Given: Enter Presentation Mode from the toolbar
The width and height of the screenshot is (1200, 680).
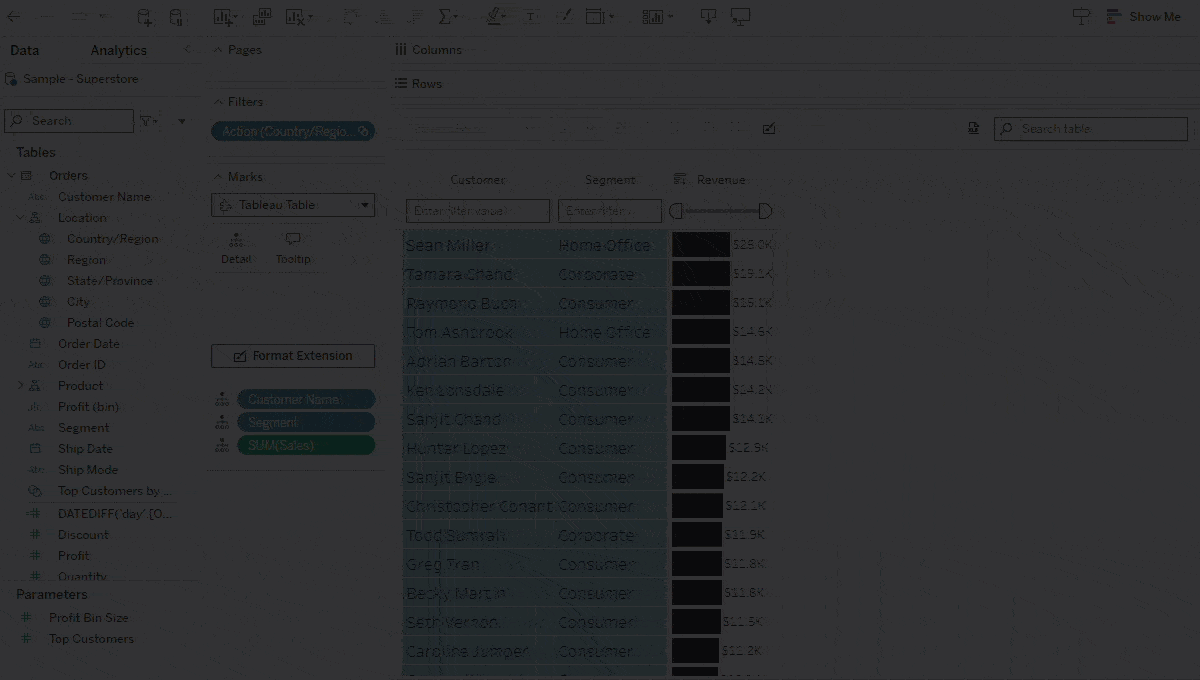Looking at the screenshot, I should 740,16.
